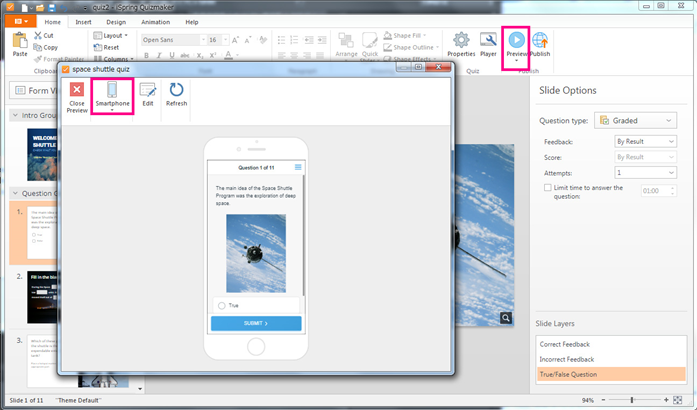The width and height of the screenshot is (697, 410).
Task: Select the Incorrect Feedback slide layer
Action: [611, 359]
